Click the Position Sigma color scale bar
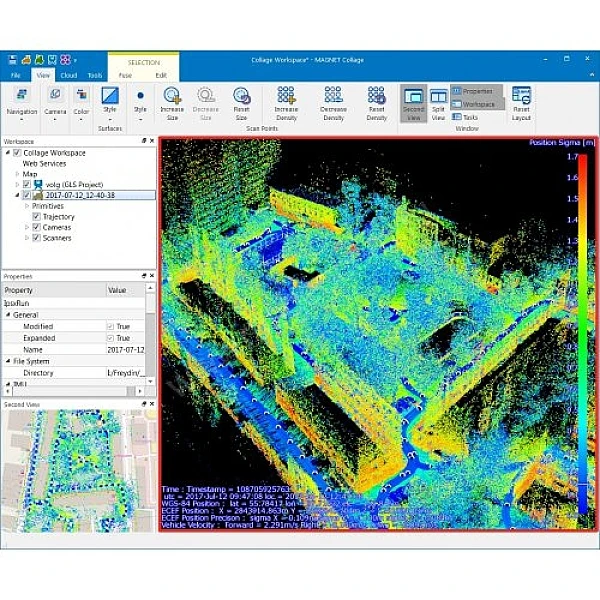The width and height of the screenshot is (600, 600). (x=584, y=330)
